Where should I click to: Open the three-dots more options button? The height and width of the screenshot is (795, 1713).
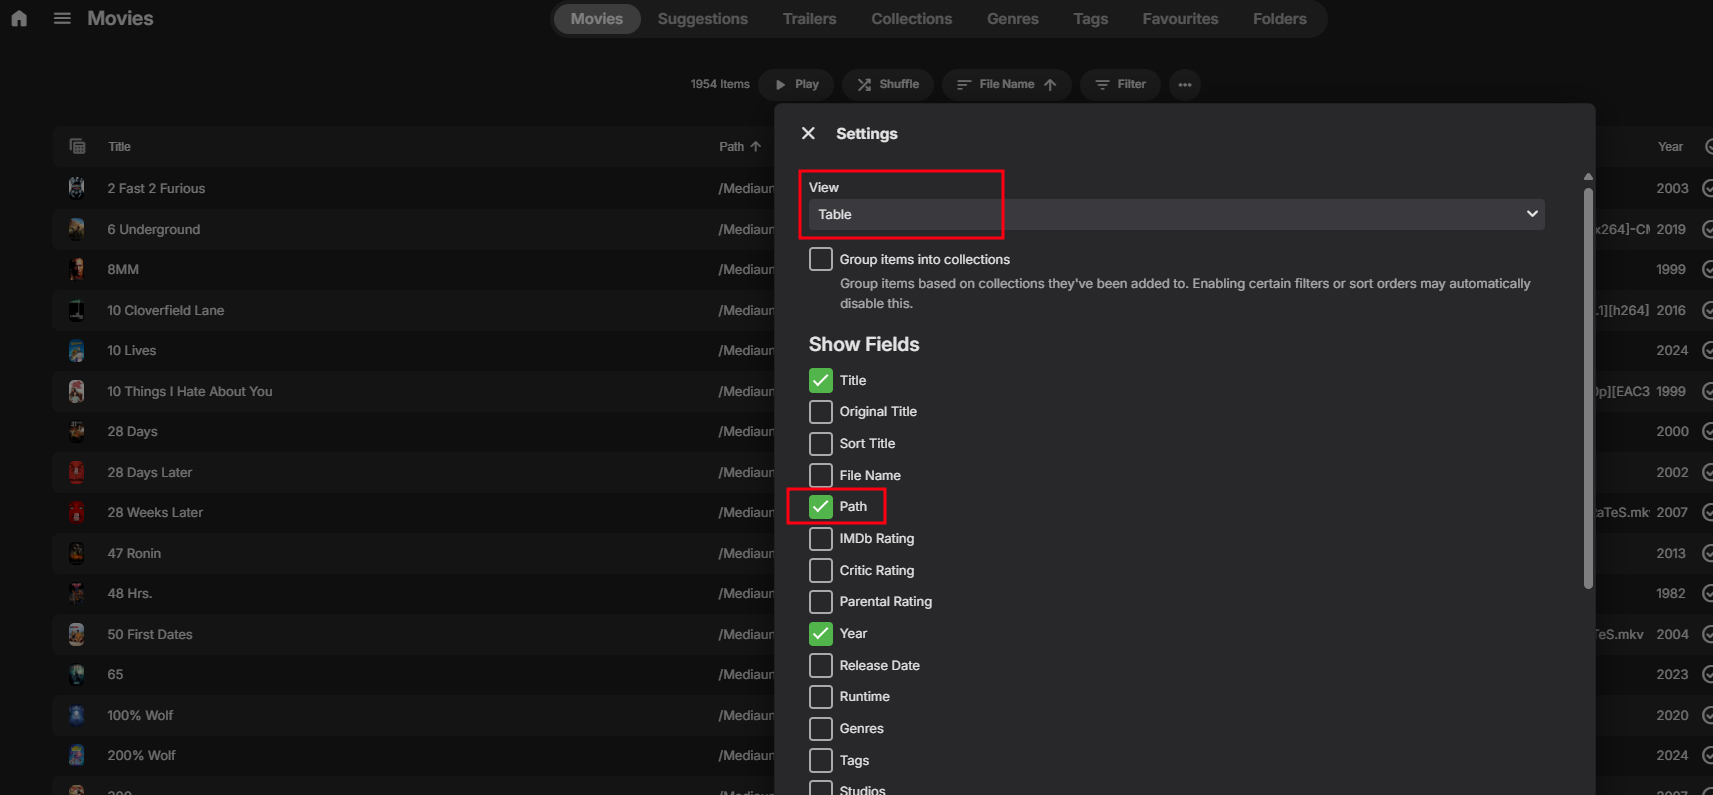[1185, 85]
